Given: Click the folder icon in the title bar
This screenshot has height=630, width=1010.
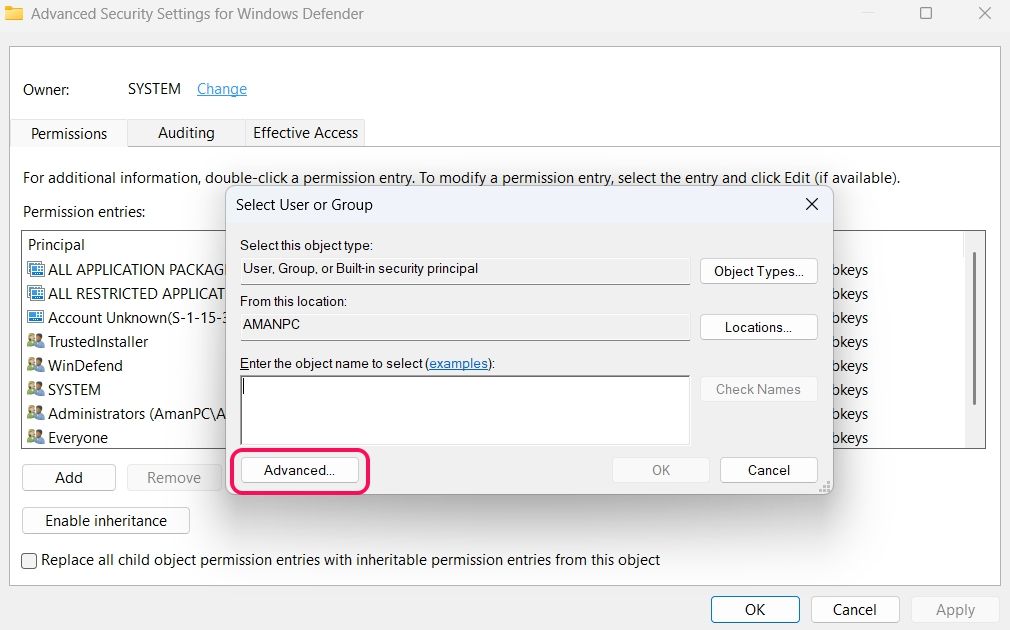Looking at the screenshot, I should point(14,13).
